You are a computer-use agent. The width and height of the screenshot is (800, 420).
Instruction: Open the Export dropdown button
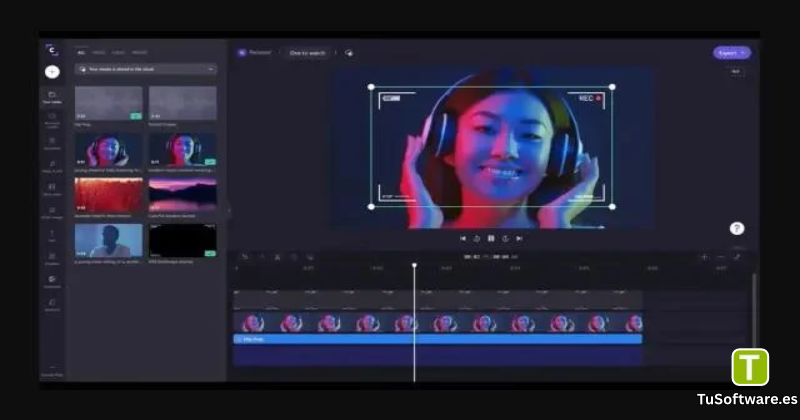[x=732, y=53]
